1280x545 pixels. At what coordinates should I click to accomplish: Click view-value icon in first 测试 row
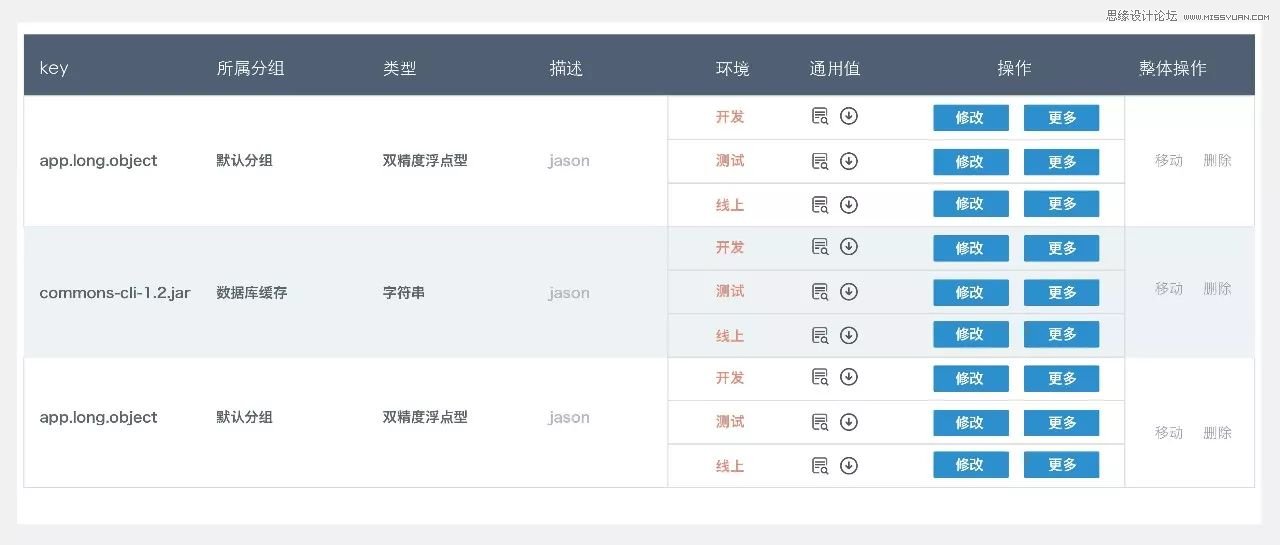coord(820,161)
